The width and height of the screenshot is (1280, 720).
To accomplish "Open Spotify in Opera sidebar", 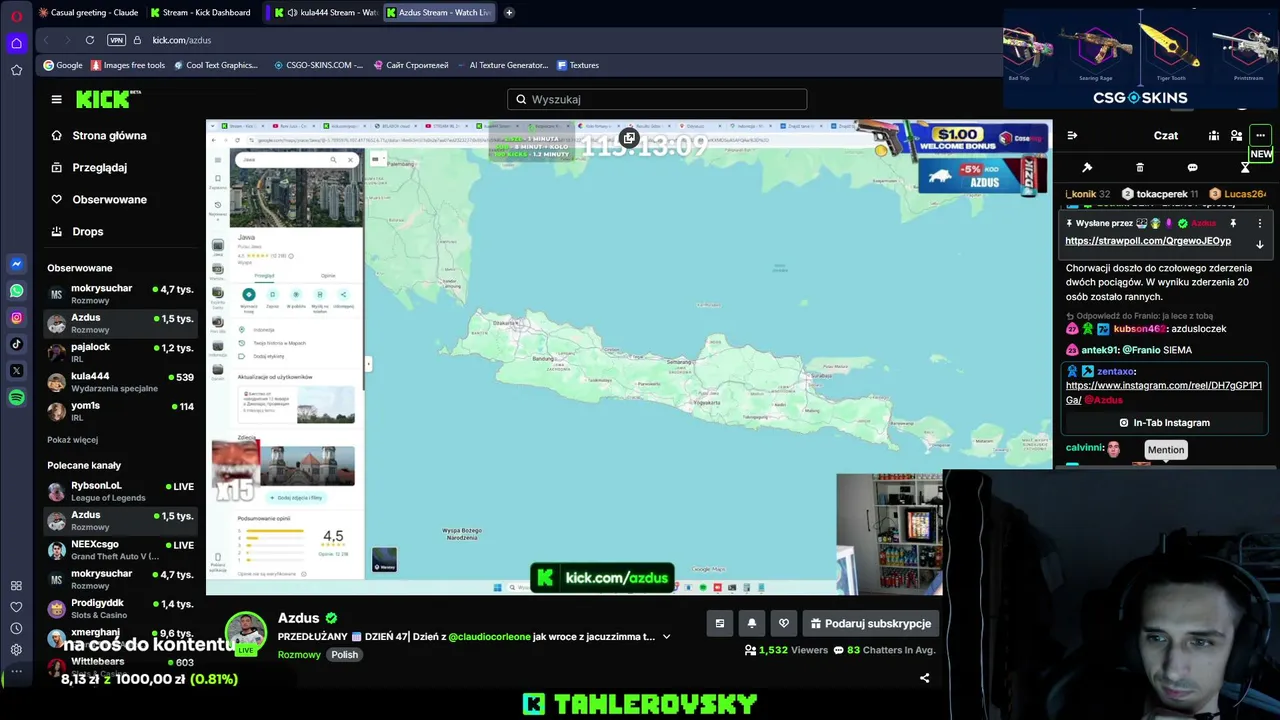I will [16, 398].
